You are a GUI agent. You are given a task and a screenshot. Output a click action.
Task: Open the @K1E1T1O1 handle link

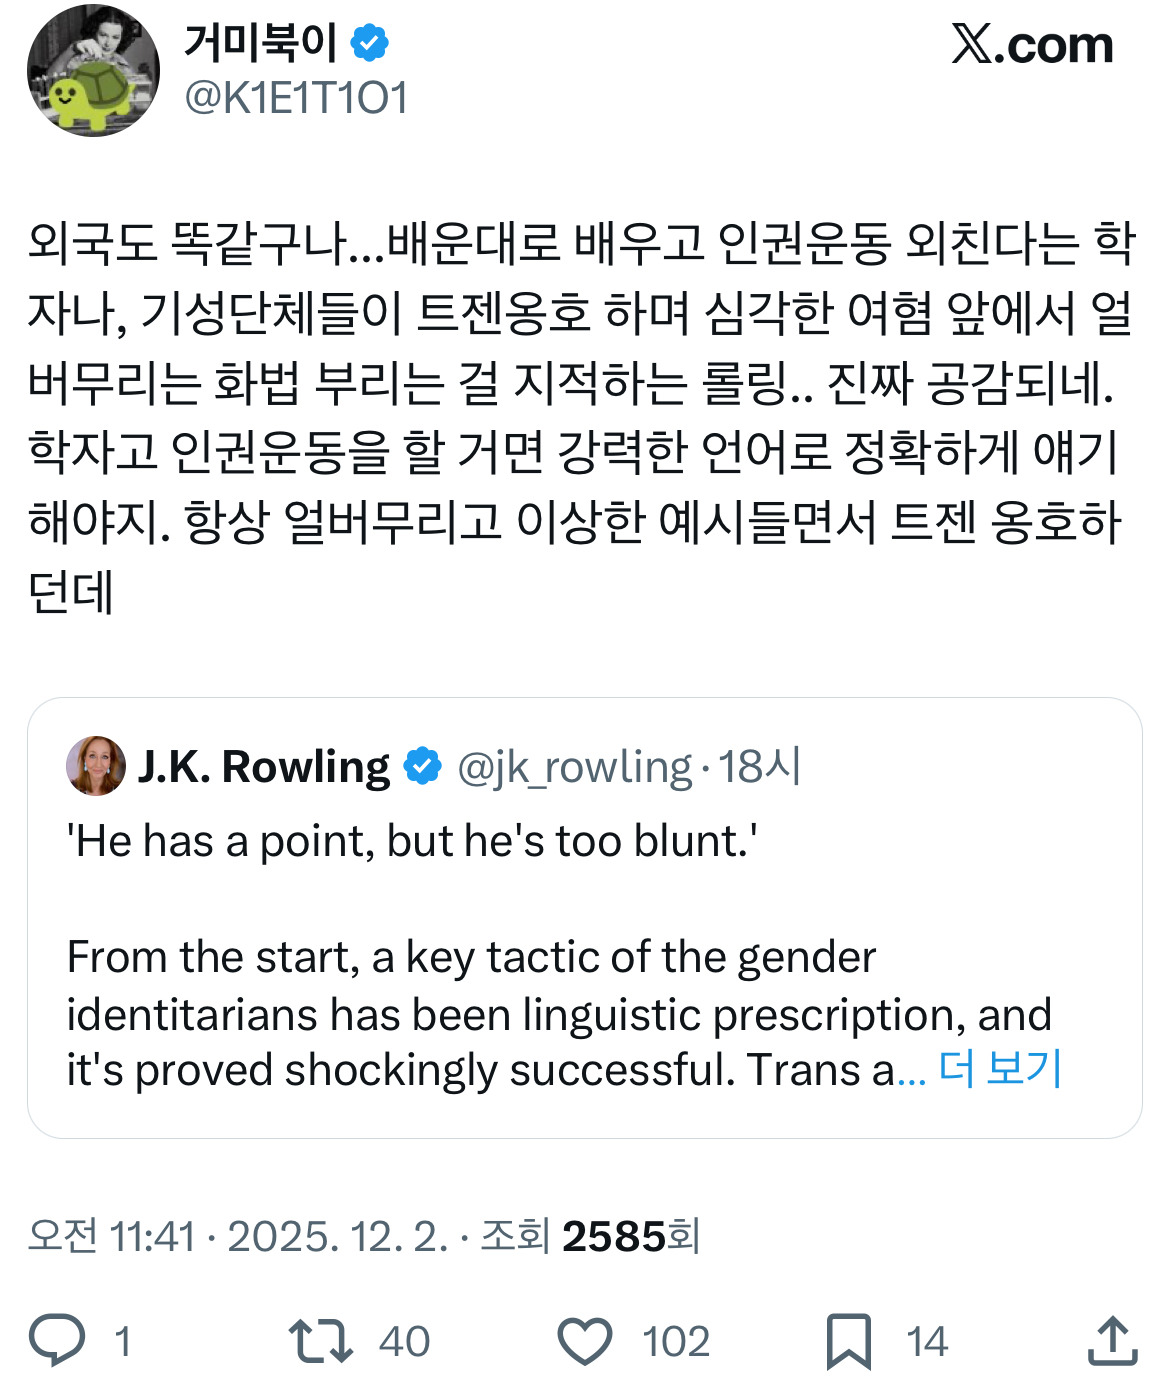[297, 98]
